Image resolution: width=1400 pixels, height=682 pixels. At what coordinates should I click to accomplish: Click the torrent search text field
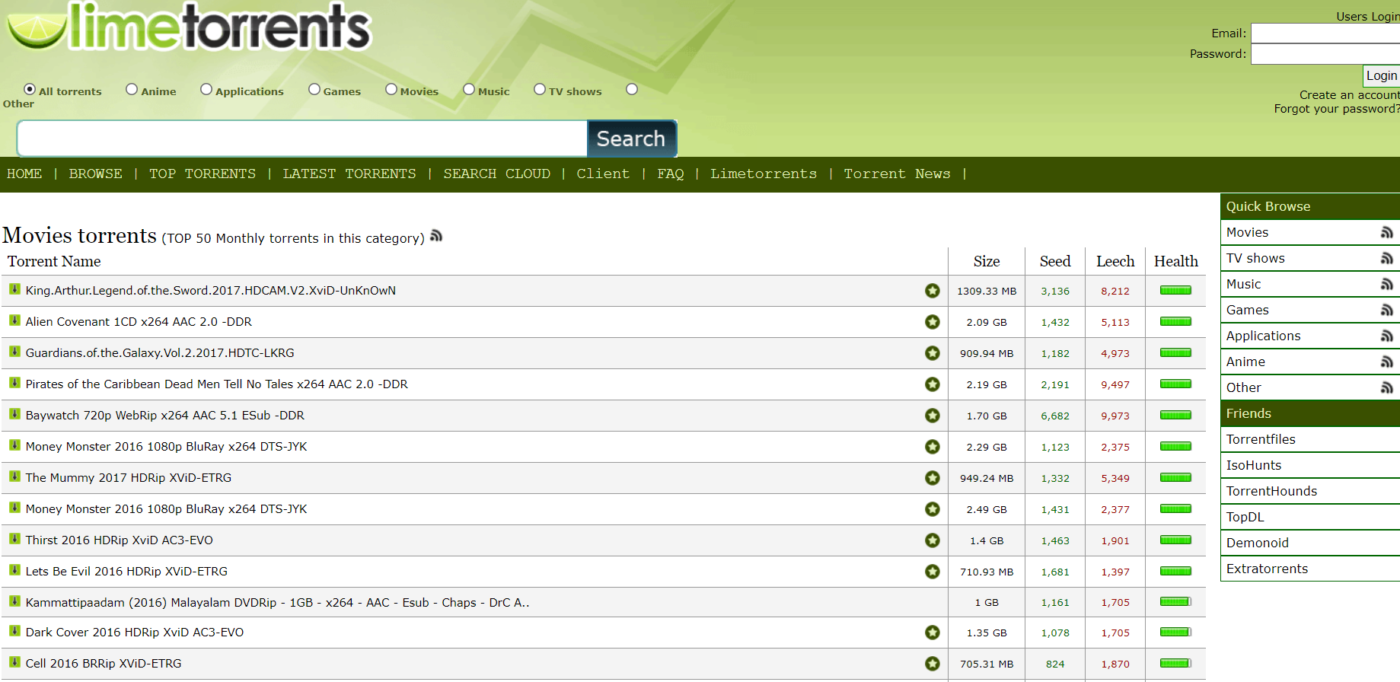coord(302,139)
